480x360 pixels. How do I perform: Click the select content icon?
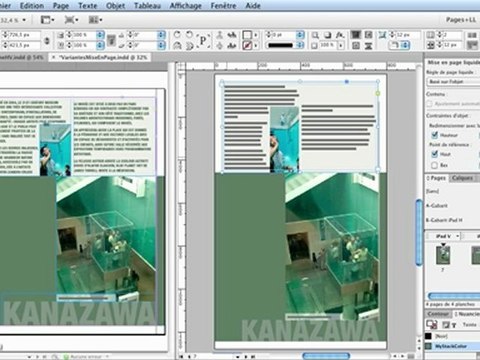pyautogui.click(x=220, y=46)
